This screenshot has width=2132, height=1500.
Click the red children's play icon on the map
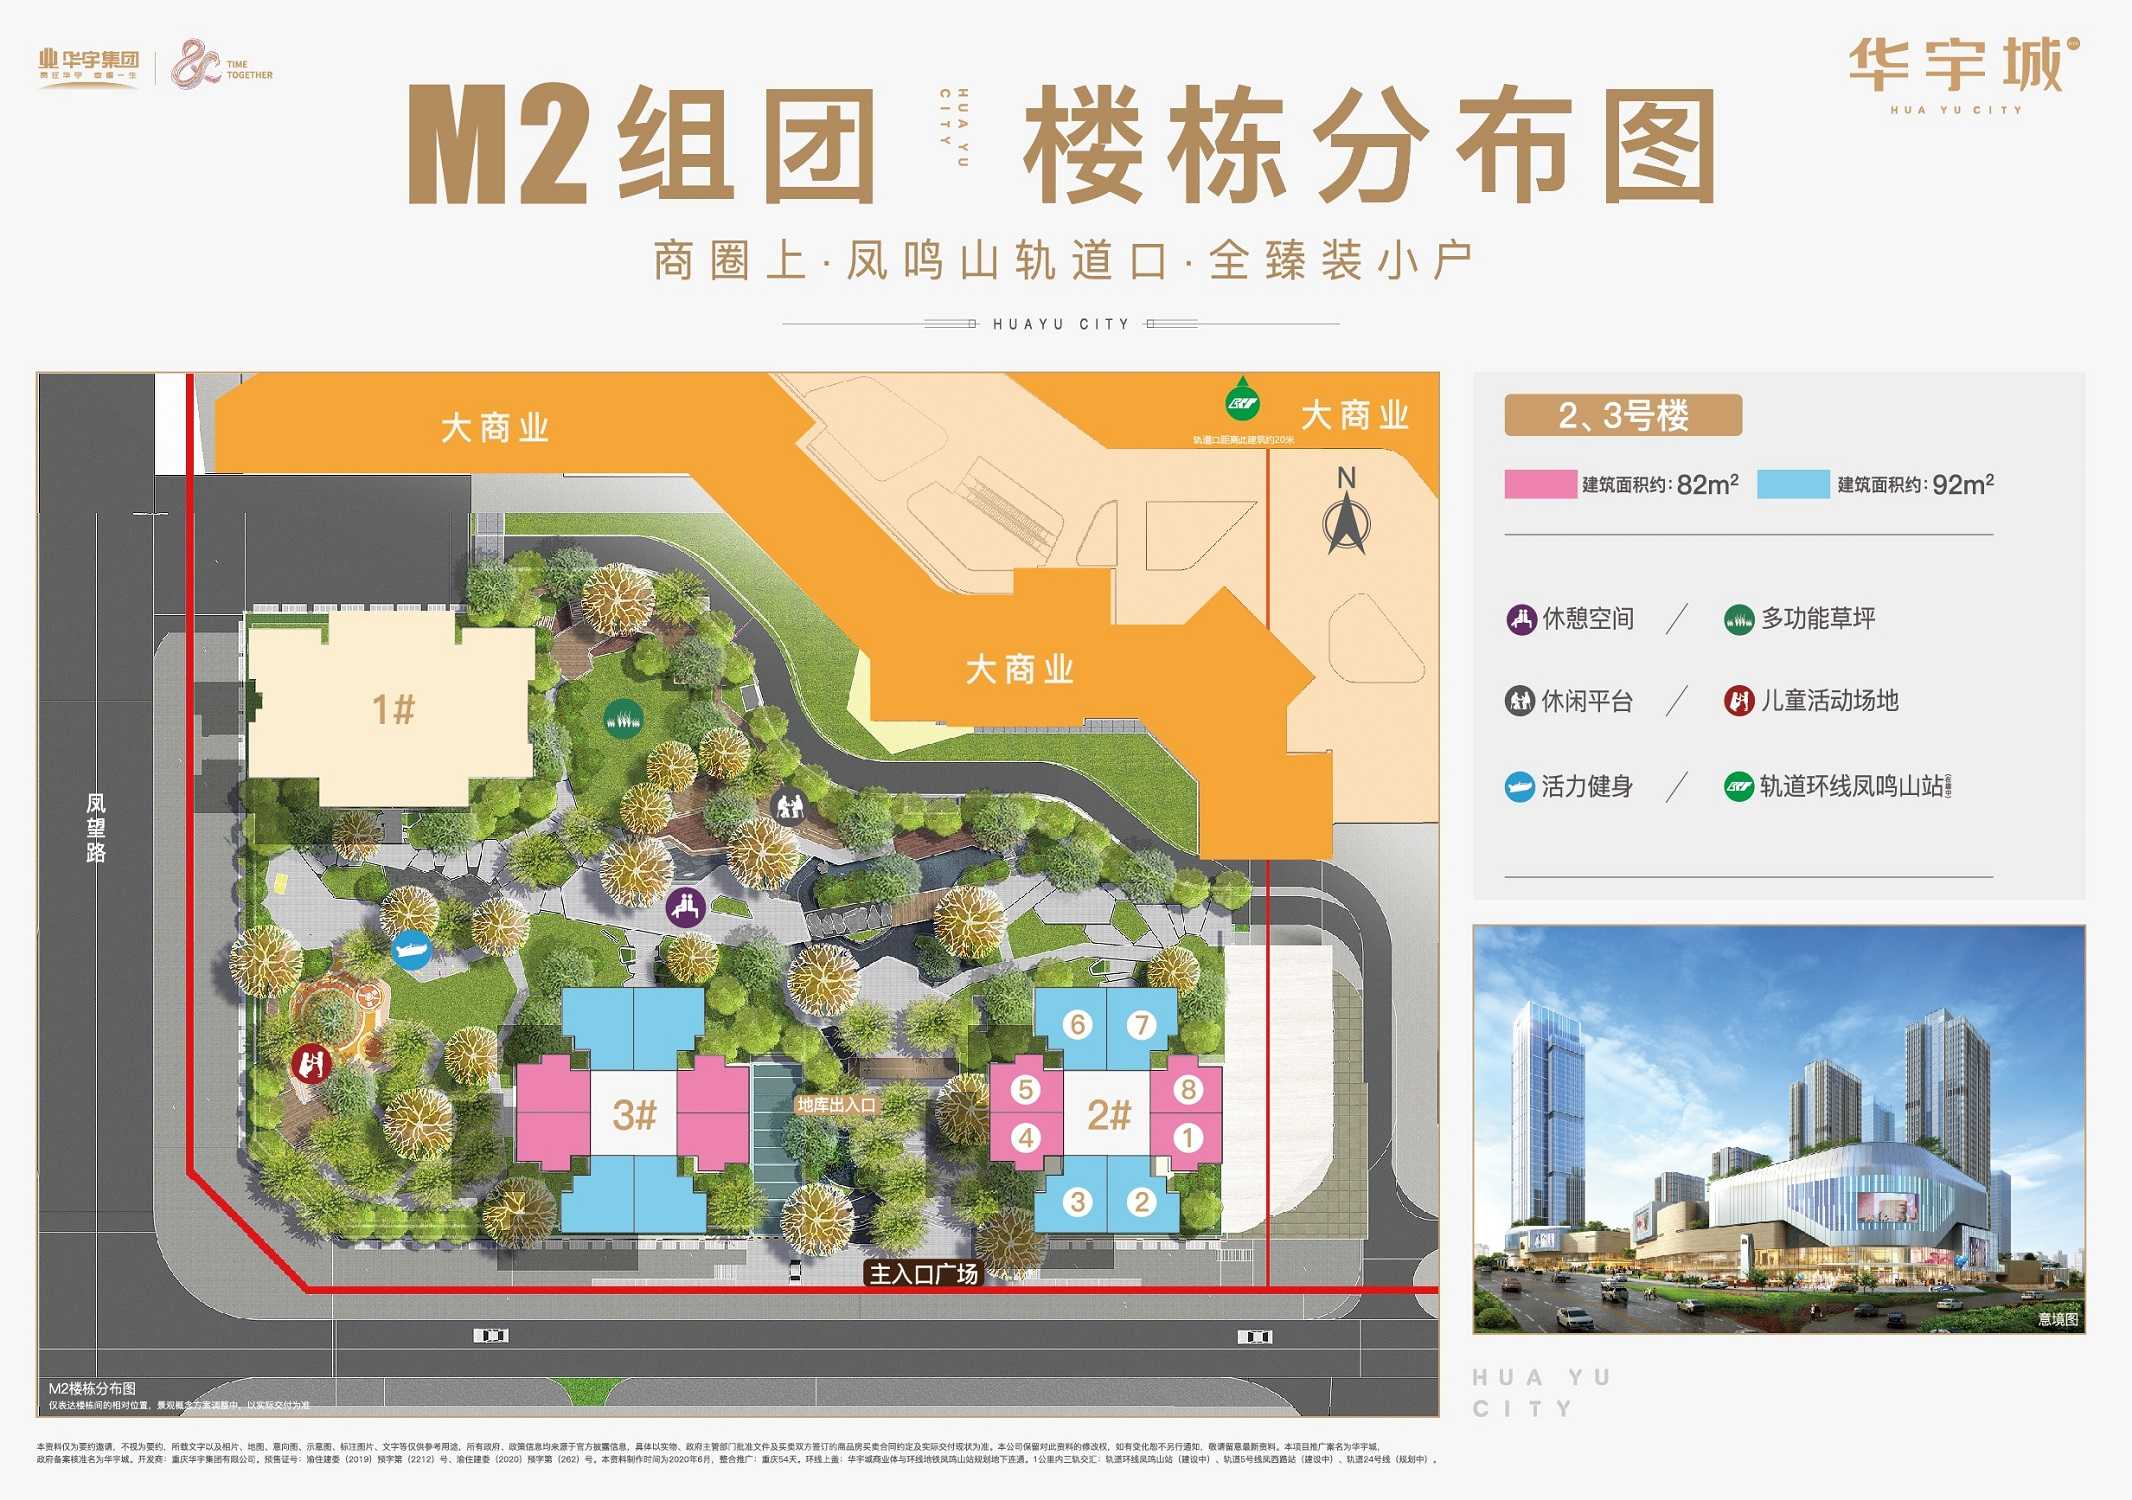point(311,1063)
